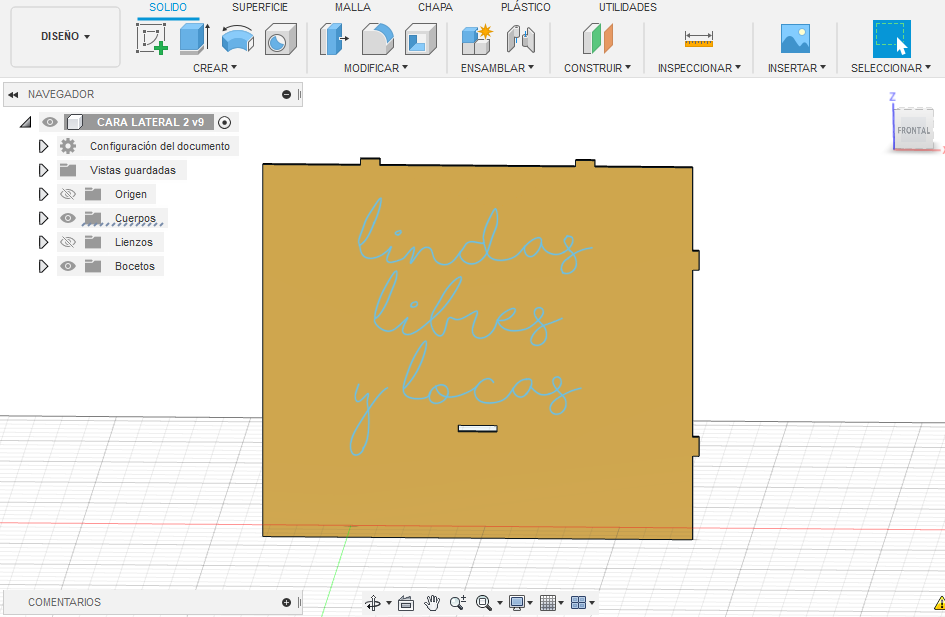
Task: Click the Look At icon
Action: (406, 603)
